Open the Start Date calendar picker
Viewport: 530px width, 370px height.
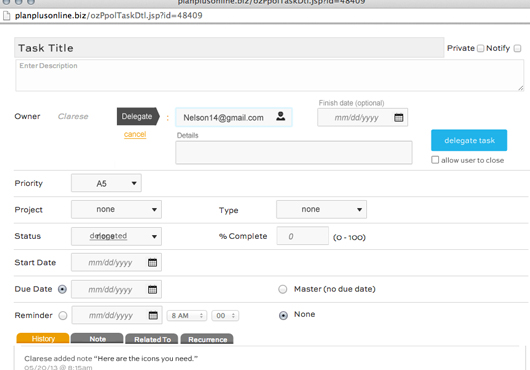(x=152, y=263)
